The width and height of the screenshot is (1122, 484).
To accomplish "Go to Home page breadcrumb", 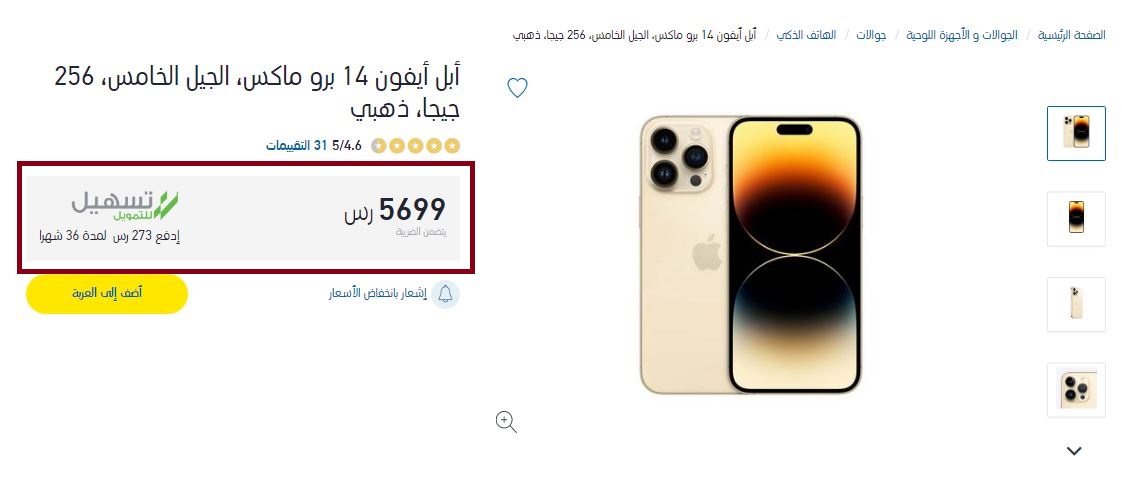I will pyautogui.click(x=1072, y=35).
